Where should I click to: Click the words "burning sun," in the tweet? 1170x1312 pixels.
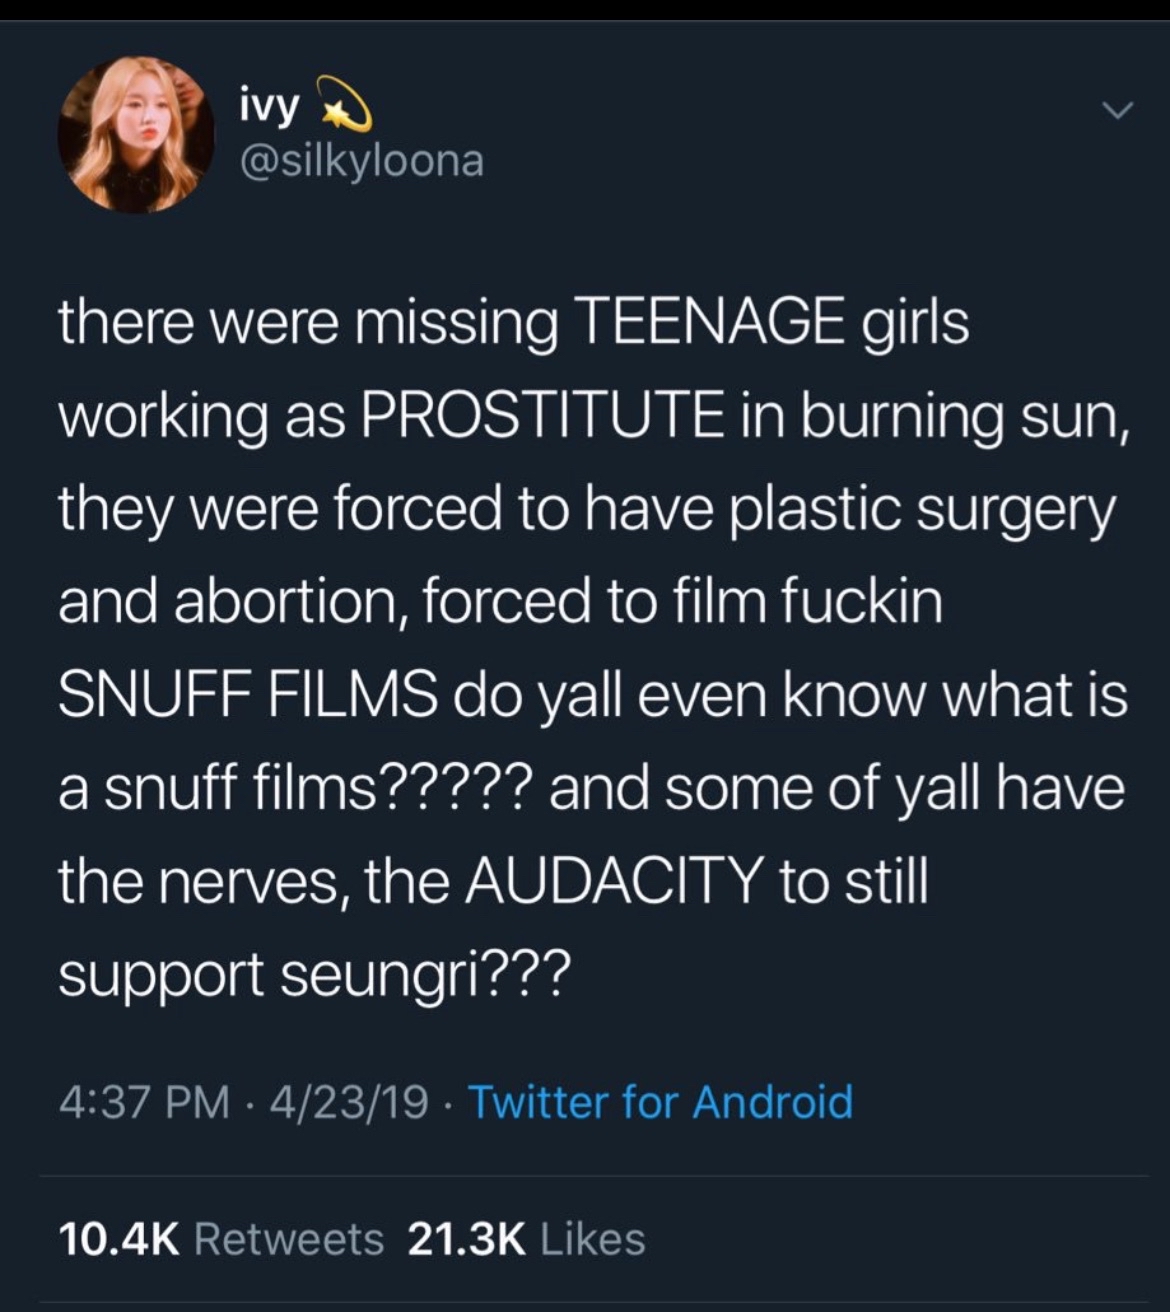pyautogui.click(x=964, y=417)
